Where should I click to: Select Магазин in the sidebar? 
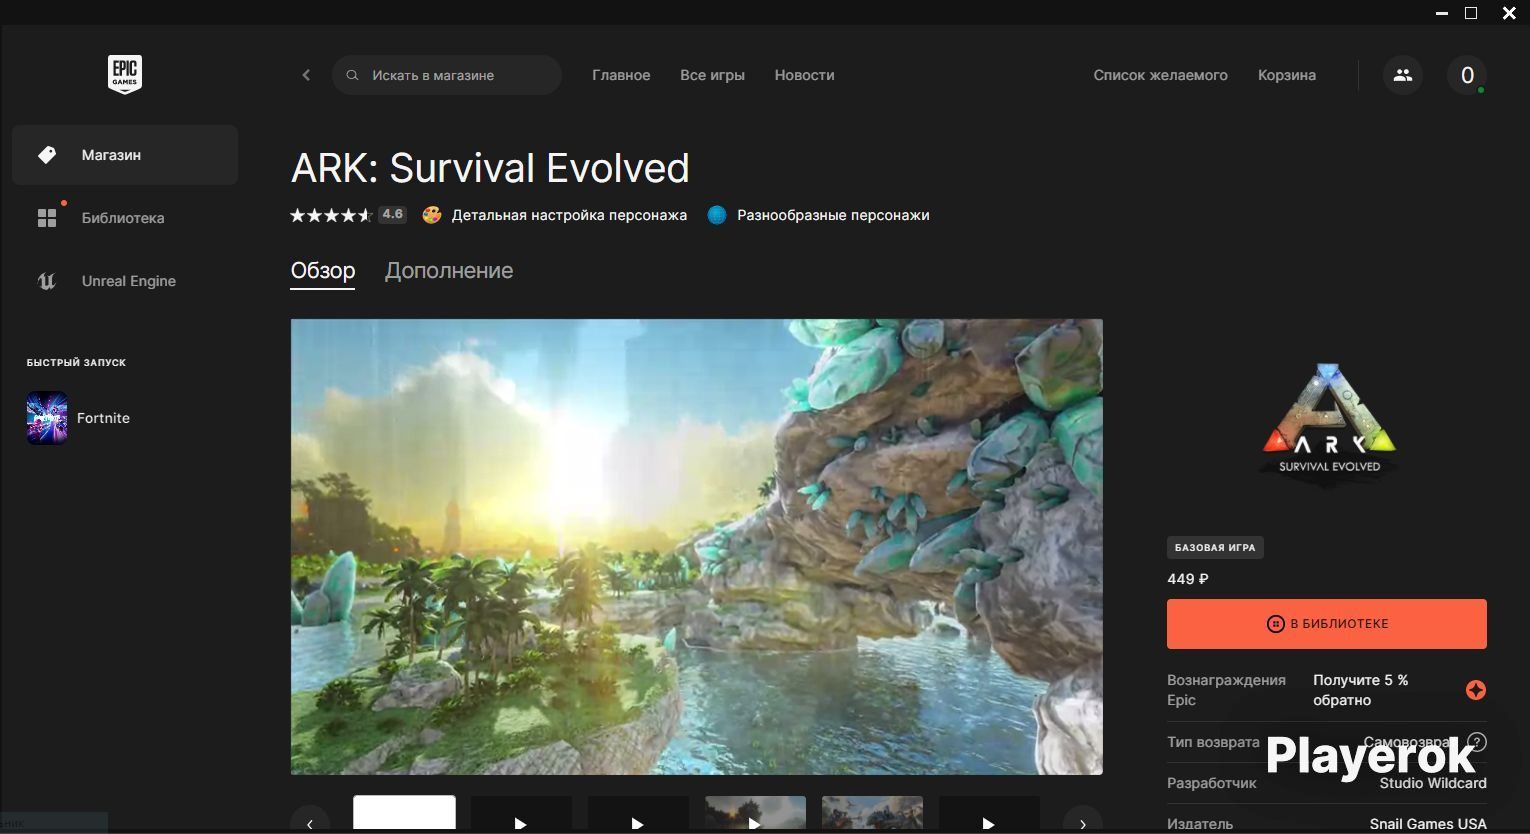(x=125, y=155)
